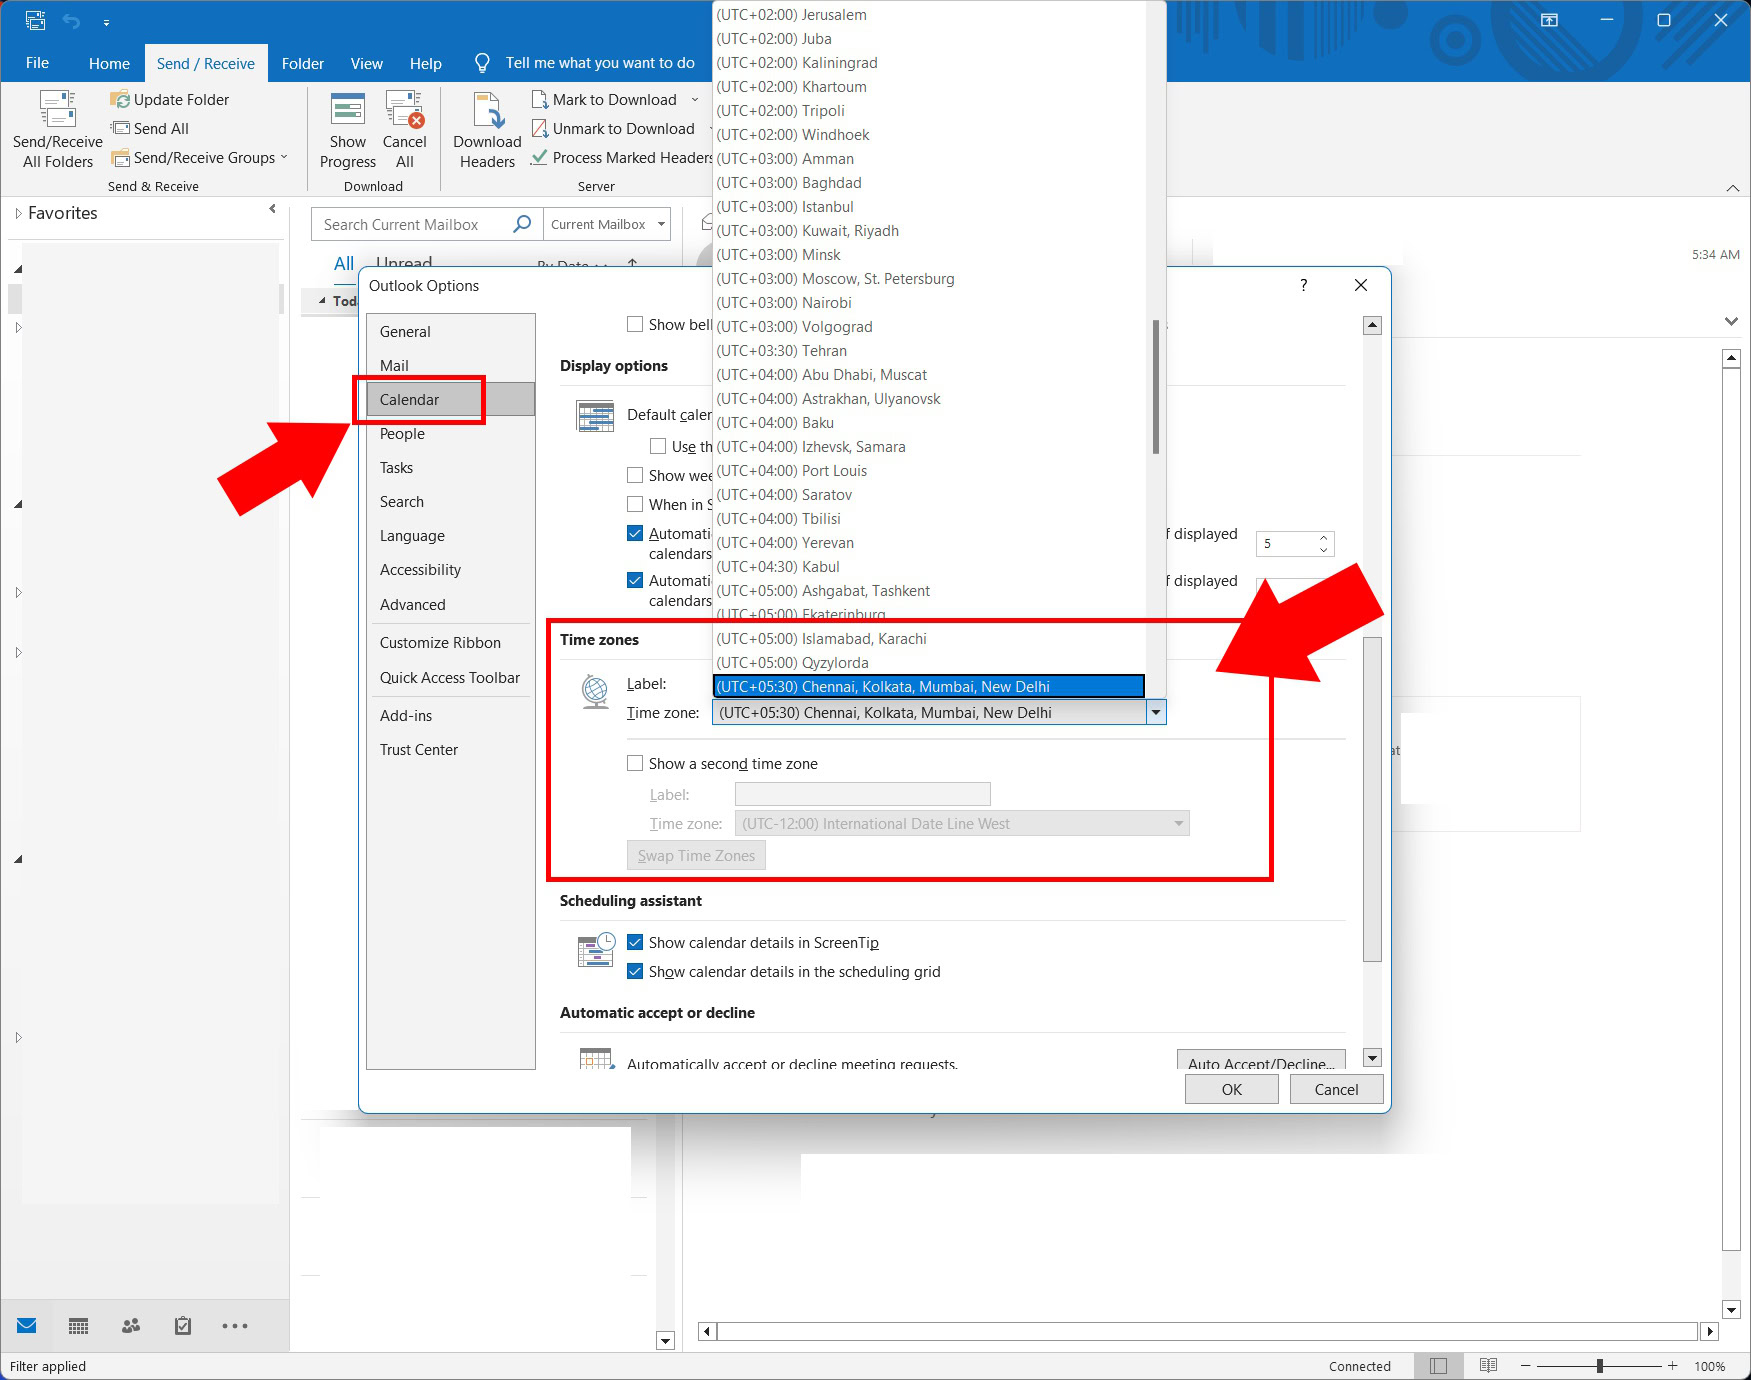The image size is (1751, 1380).
Task: Open the People view icon
Action: pos(130,1325)
